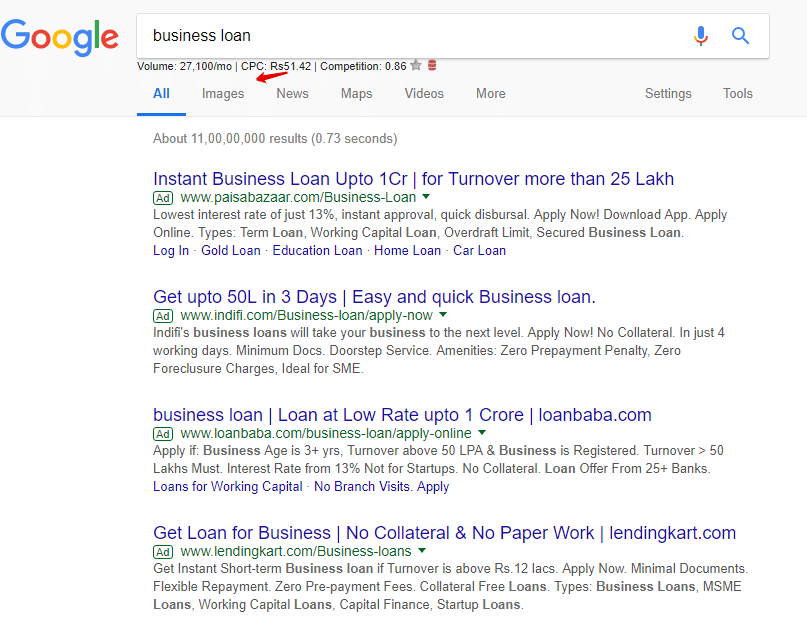Click www.lendingkart.com/Business-loans URL text
Viewport: 807px width, 617px height.
(x=296, y=552)
